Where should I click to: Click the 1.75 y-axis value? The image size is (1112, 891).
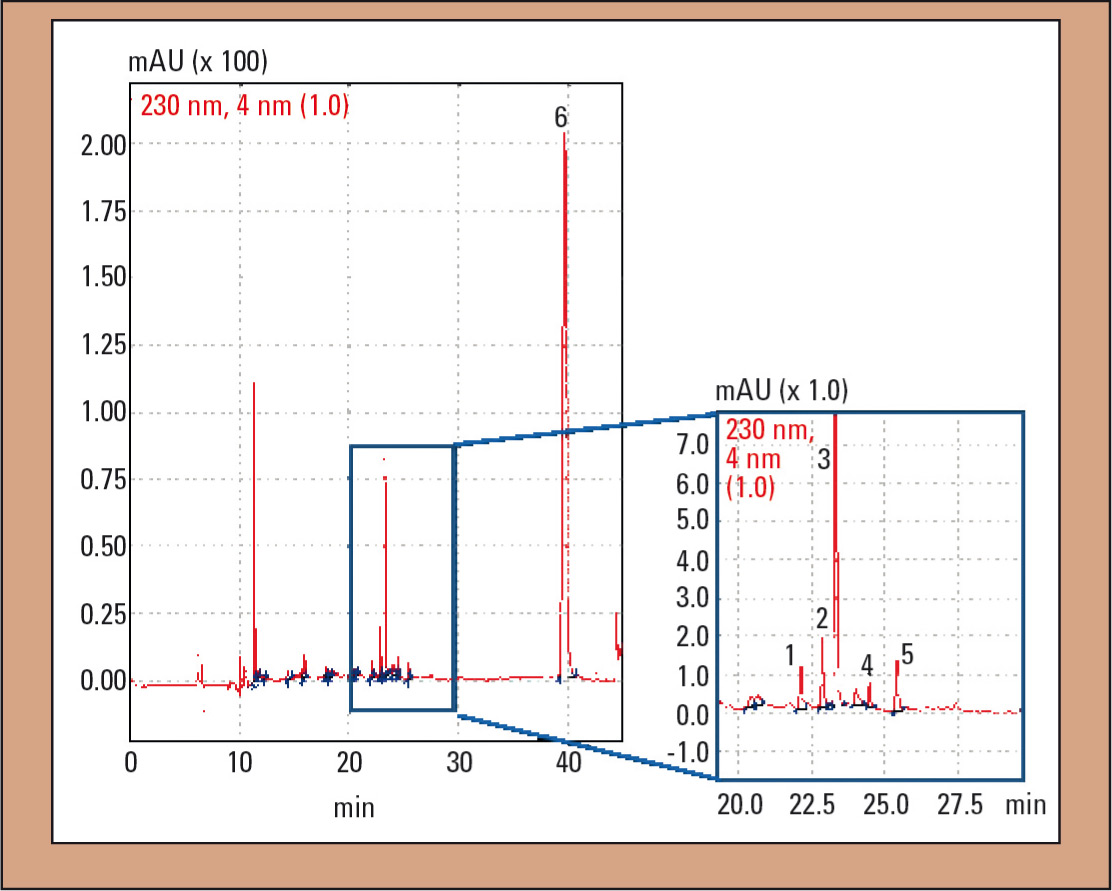[102, 212]
